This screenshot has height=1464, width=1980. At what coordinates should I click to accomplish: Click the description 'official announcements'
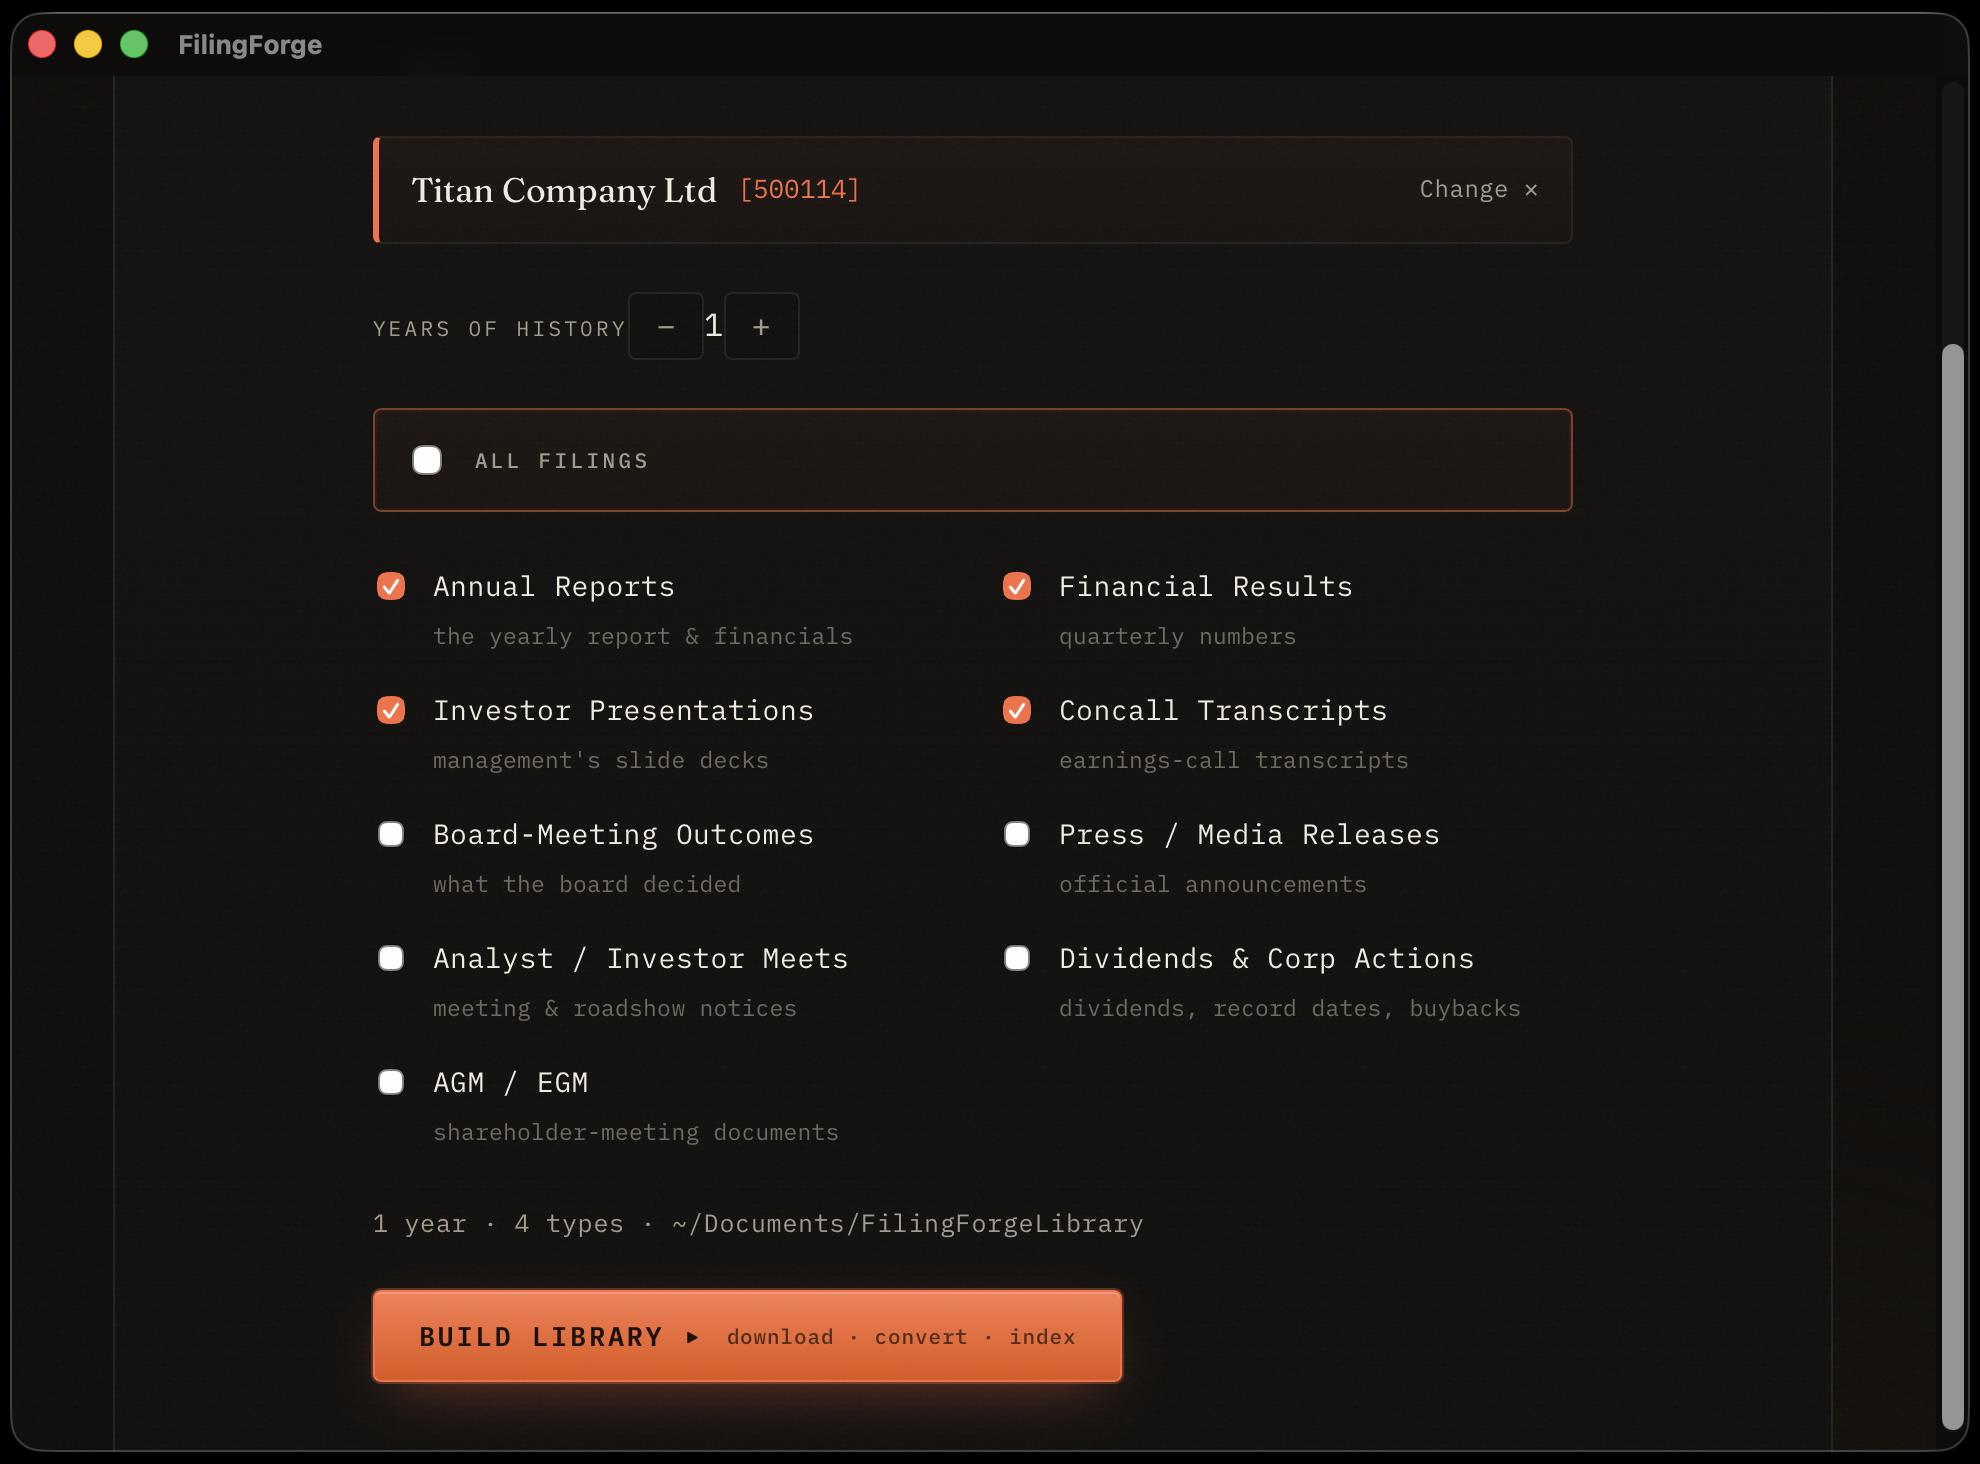click(x=1212, y=884)
